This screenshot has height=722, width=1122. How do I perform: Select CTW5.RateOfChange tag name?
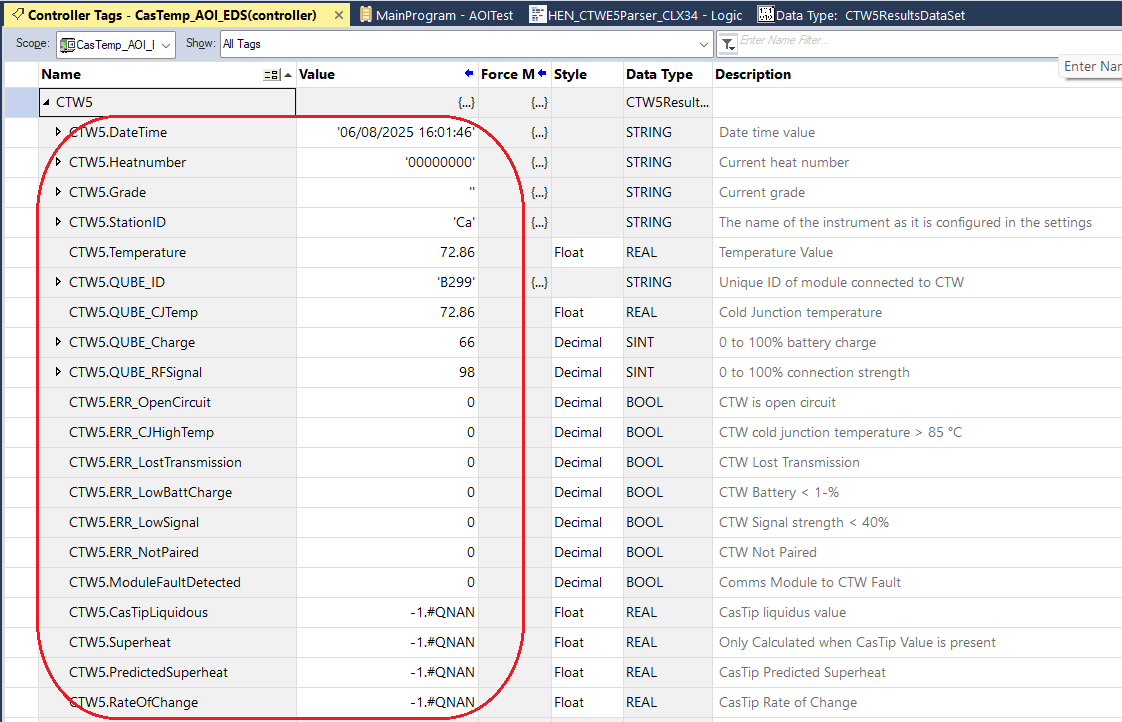point(133,703)
